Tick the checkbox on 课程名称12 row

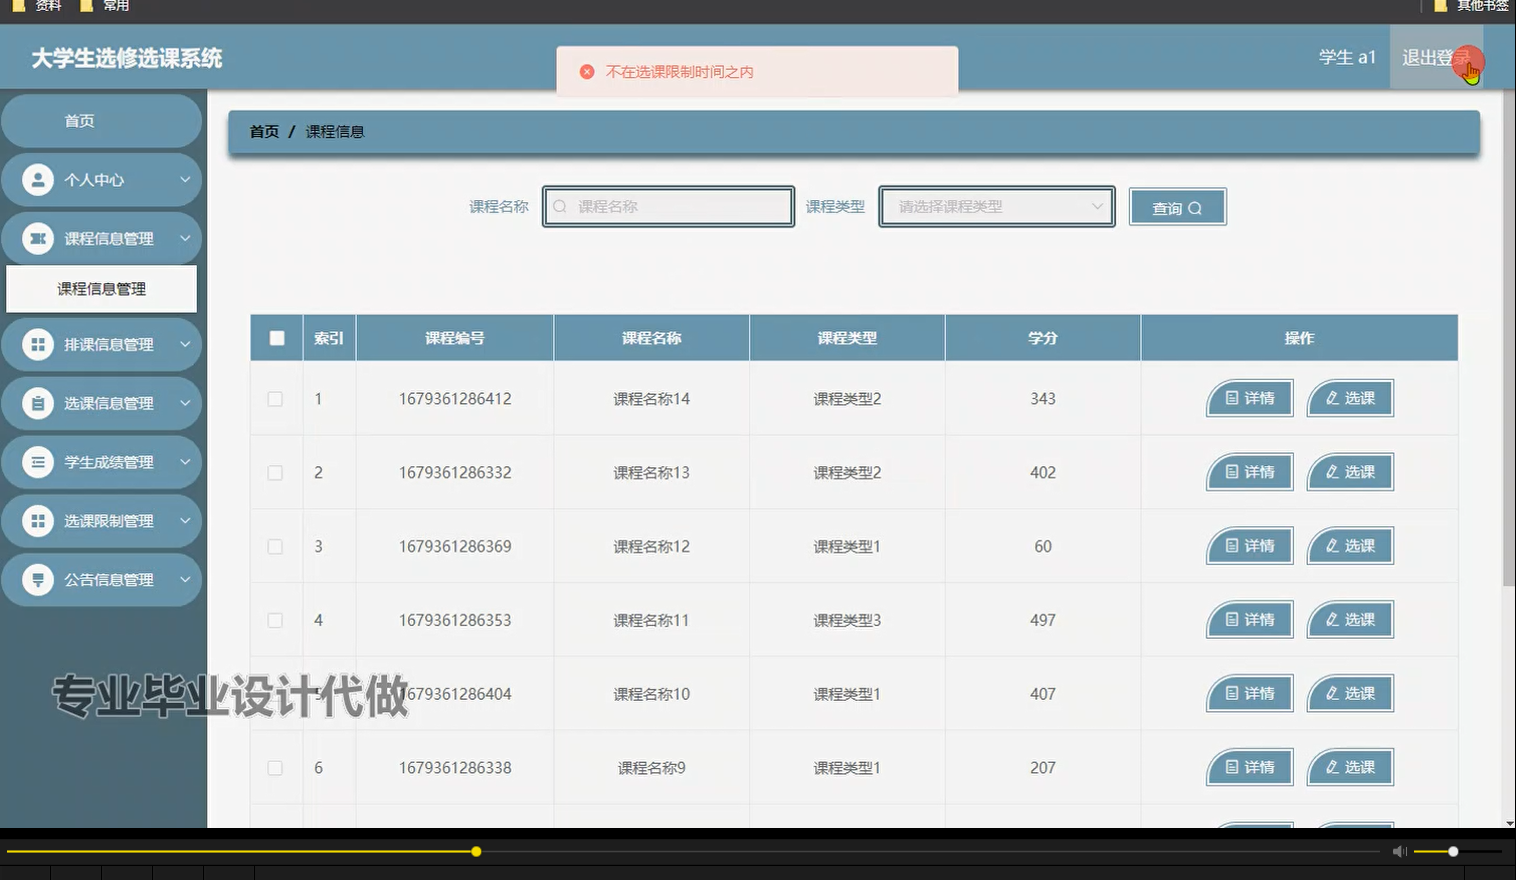point(276,546)
